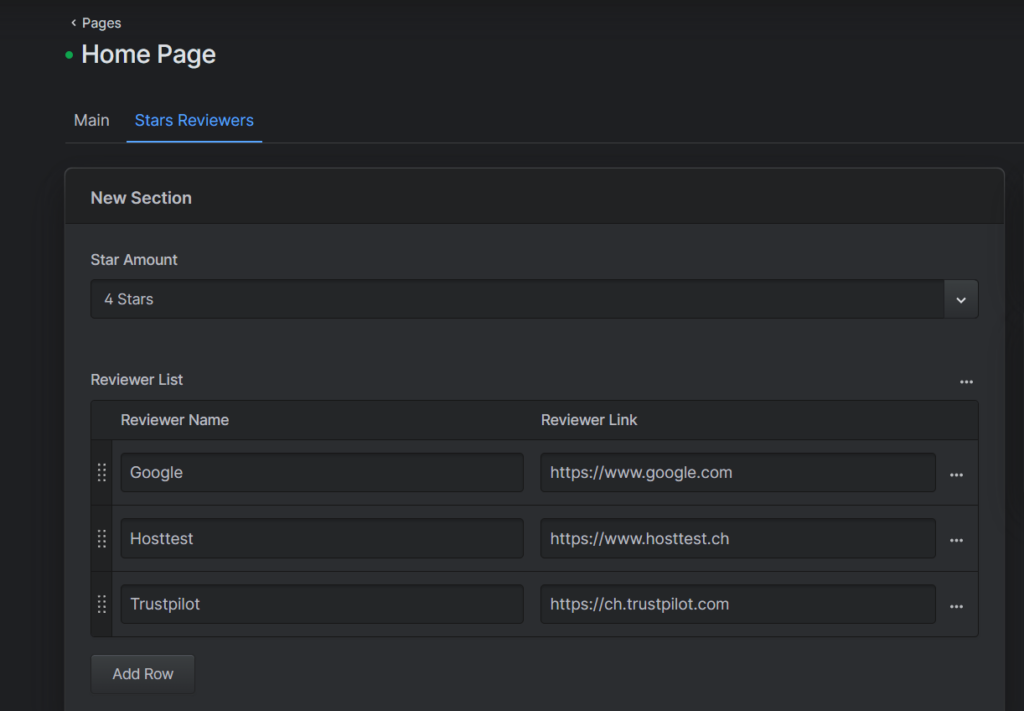Click the Trustpilot row drag handle
The width and height of the screenshot is (1024, 711).
tap(101, 605)
